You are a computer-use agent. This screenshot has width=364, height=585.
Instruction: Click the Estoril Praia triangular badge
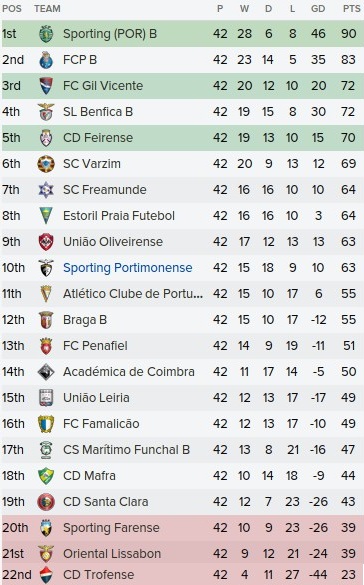click(x=46, y=216)
